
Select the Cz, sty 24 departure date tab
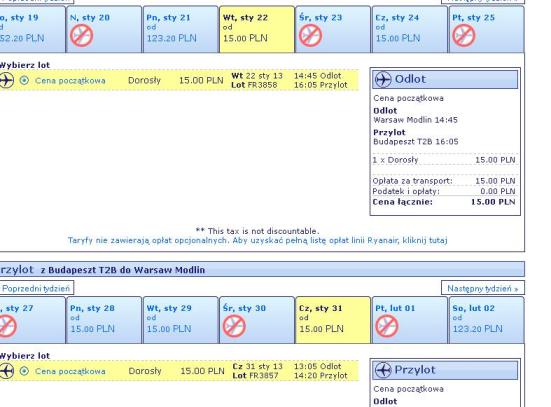pos(409,30)
